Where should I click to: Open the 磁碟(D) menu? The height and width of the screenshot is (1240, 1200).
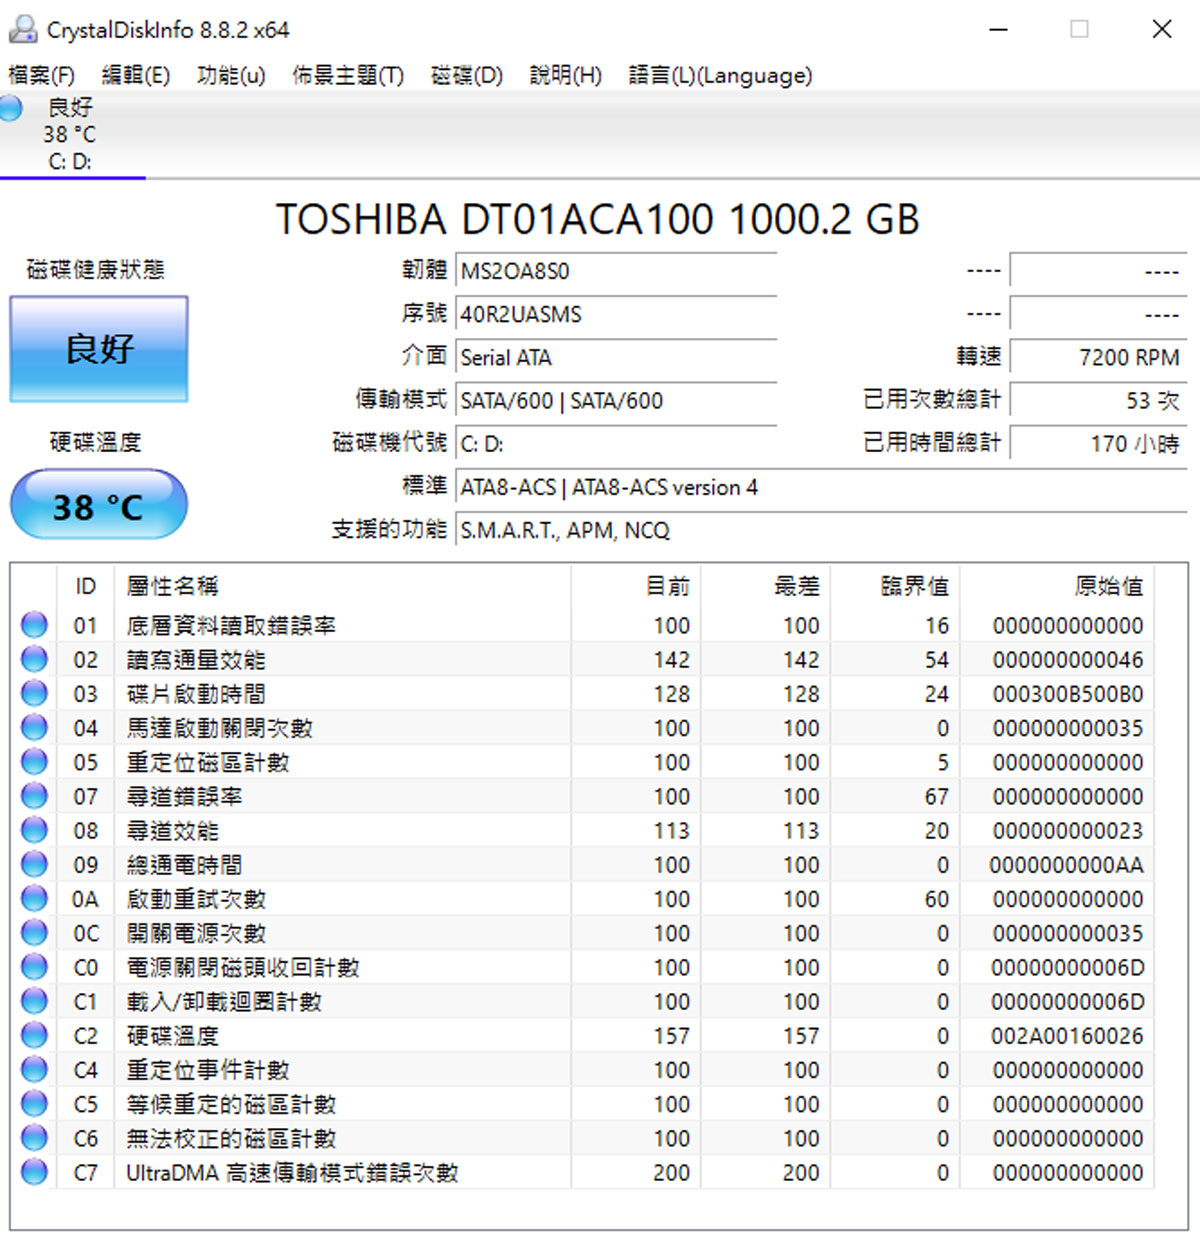coord(466,75)
